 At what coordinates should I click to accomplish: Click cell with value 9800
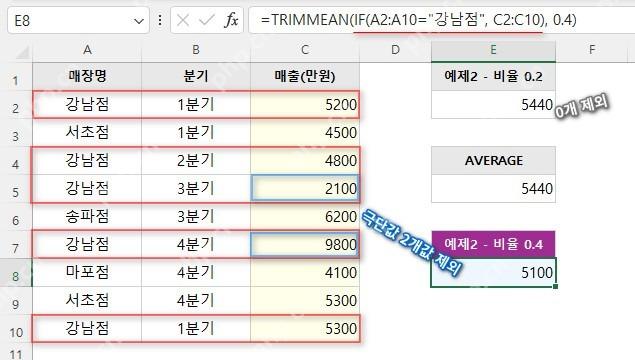click(x=305, y=244)
